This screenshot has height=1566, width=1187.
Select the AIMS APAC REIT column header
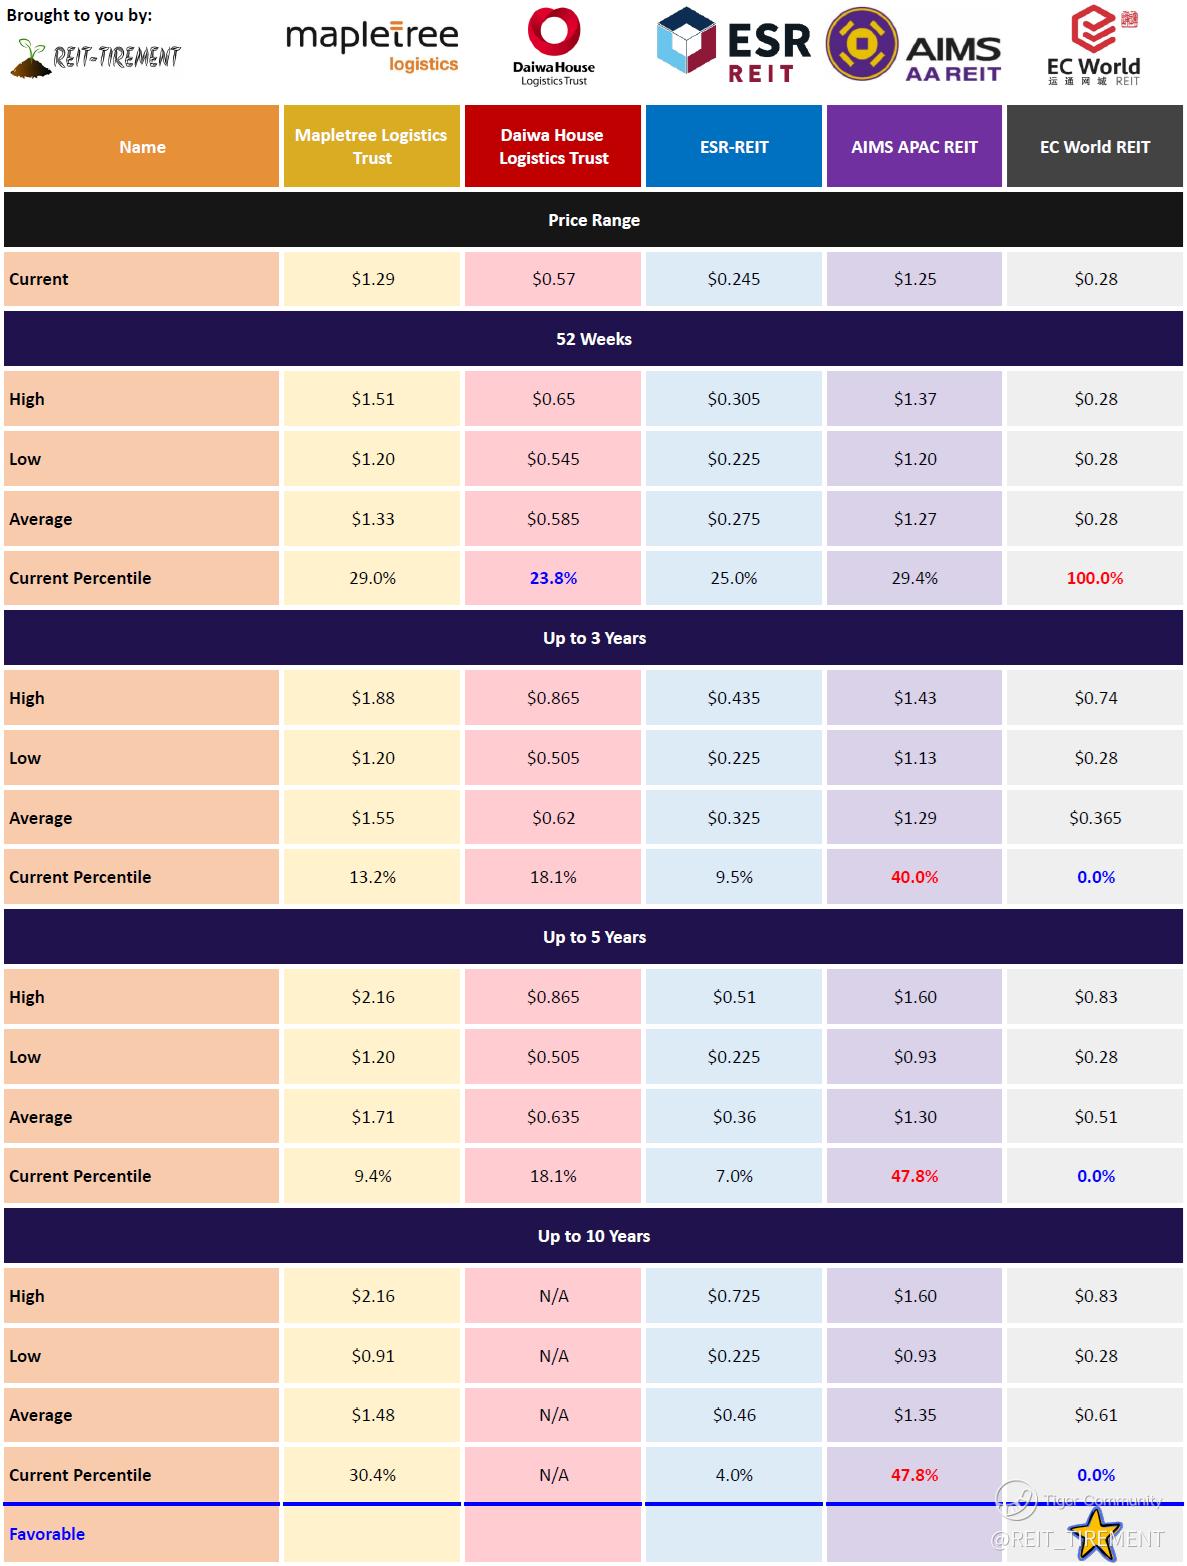pos(914,146)
